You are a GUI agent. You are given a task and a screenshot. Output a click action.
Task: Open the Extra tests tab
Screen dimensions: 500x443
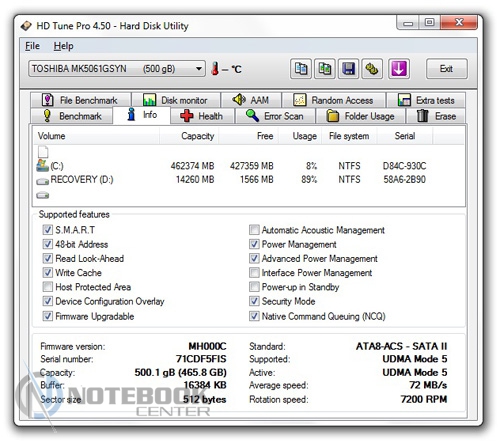pyautogui.click(x=426, y=100)
